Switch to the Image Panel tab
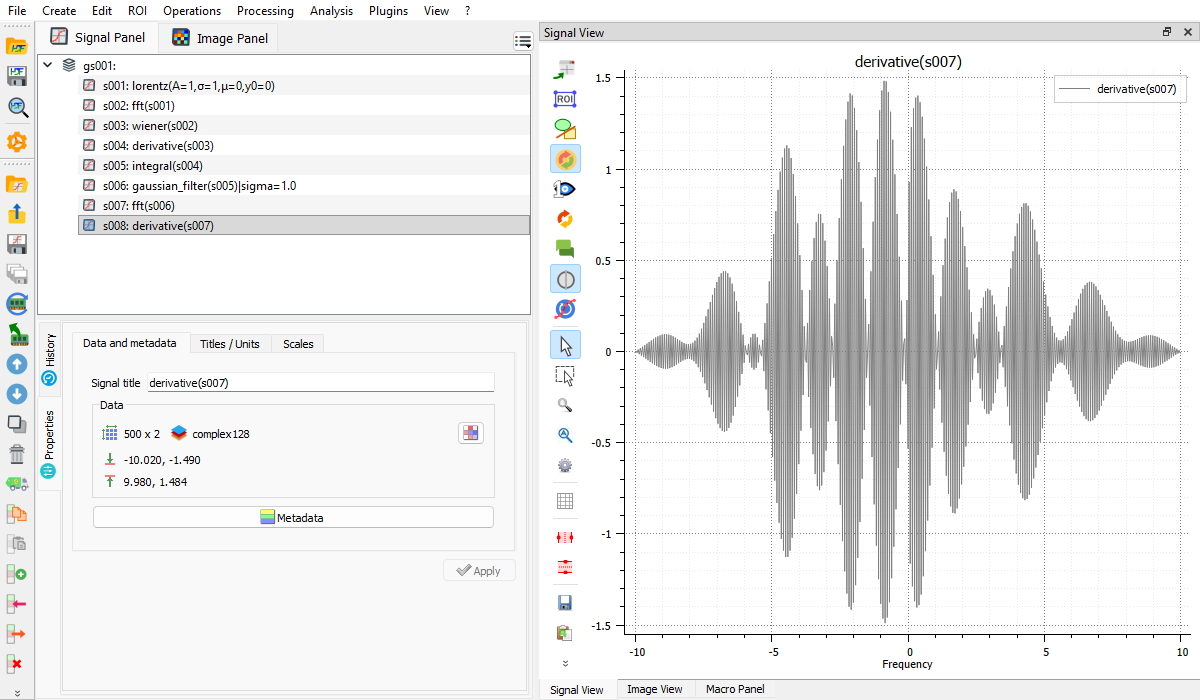 point(220,39)
